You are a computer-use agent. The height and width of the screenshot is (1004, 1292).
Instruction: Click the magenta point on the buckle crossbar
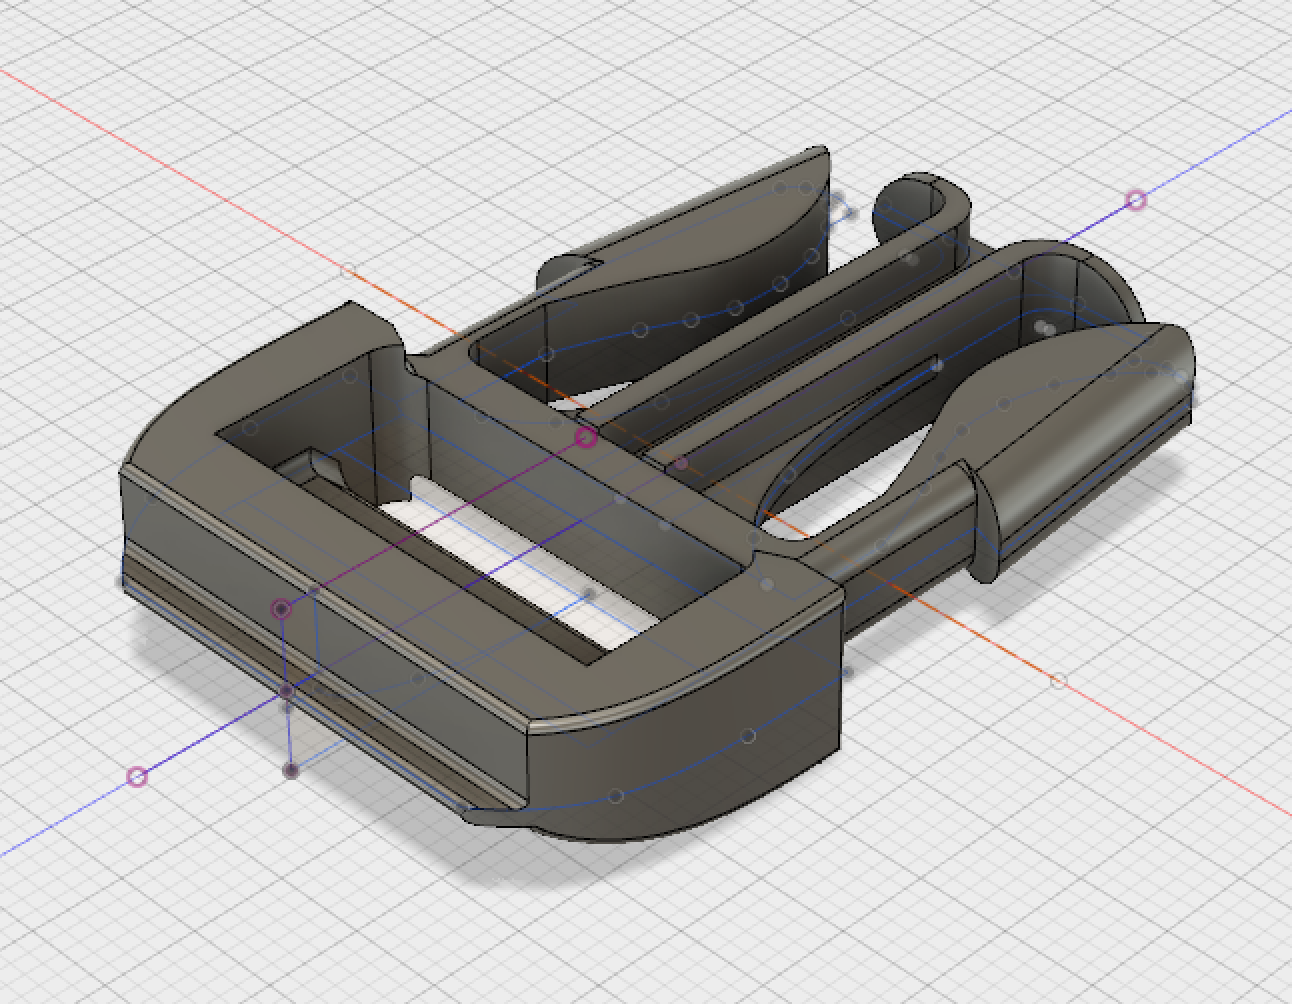586,437
